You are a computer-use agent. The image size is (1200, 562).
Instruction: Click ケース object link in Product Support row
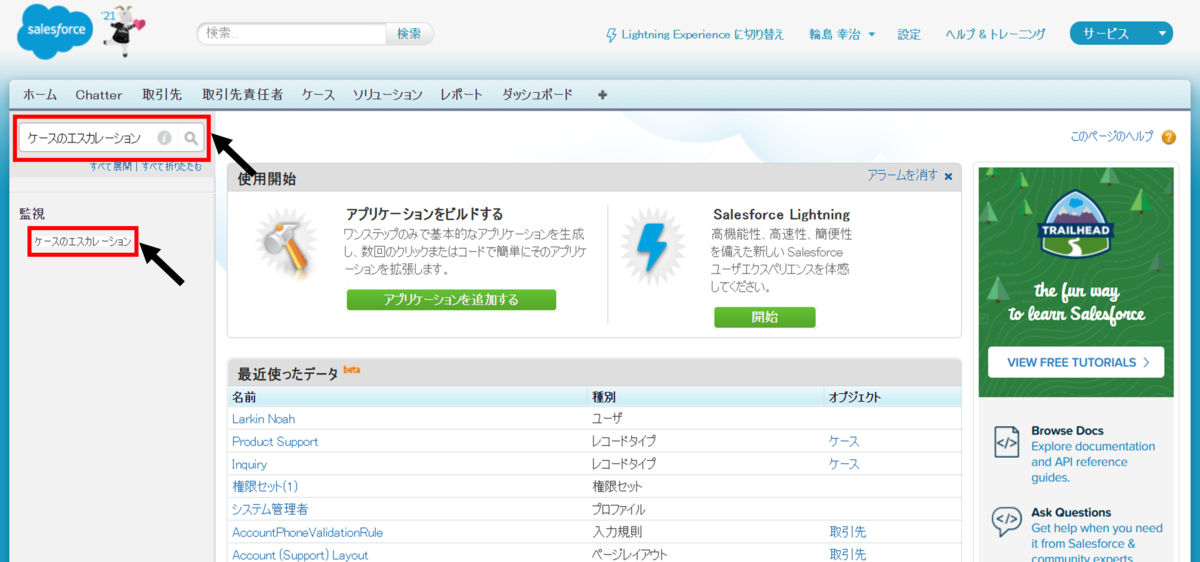point(844,442)
